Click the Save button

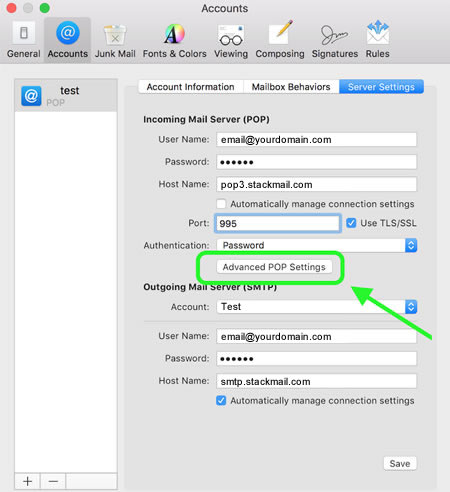point(400,464)
